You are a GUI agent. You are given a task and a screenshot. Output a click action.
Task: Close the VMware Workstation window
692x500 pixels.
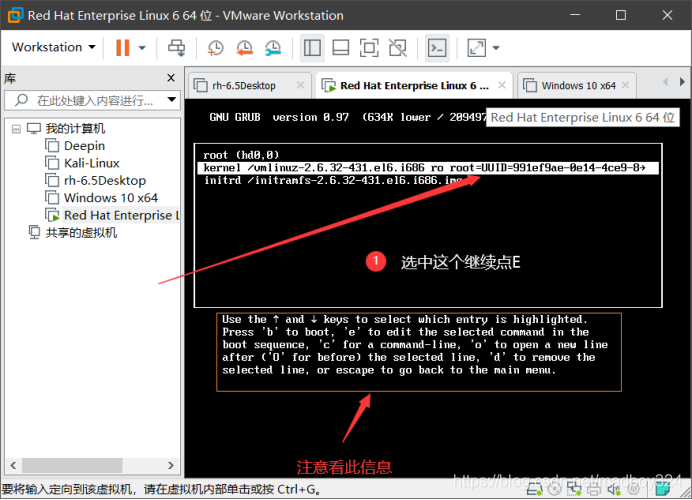click(667, 15)
